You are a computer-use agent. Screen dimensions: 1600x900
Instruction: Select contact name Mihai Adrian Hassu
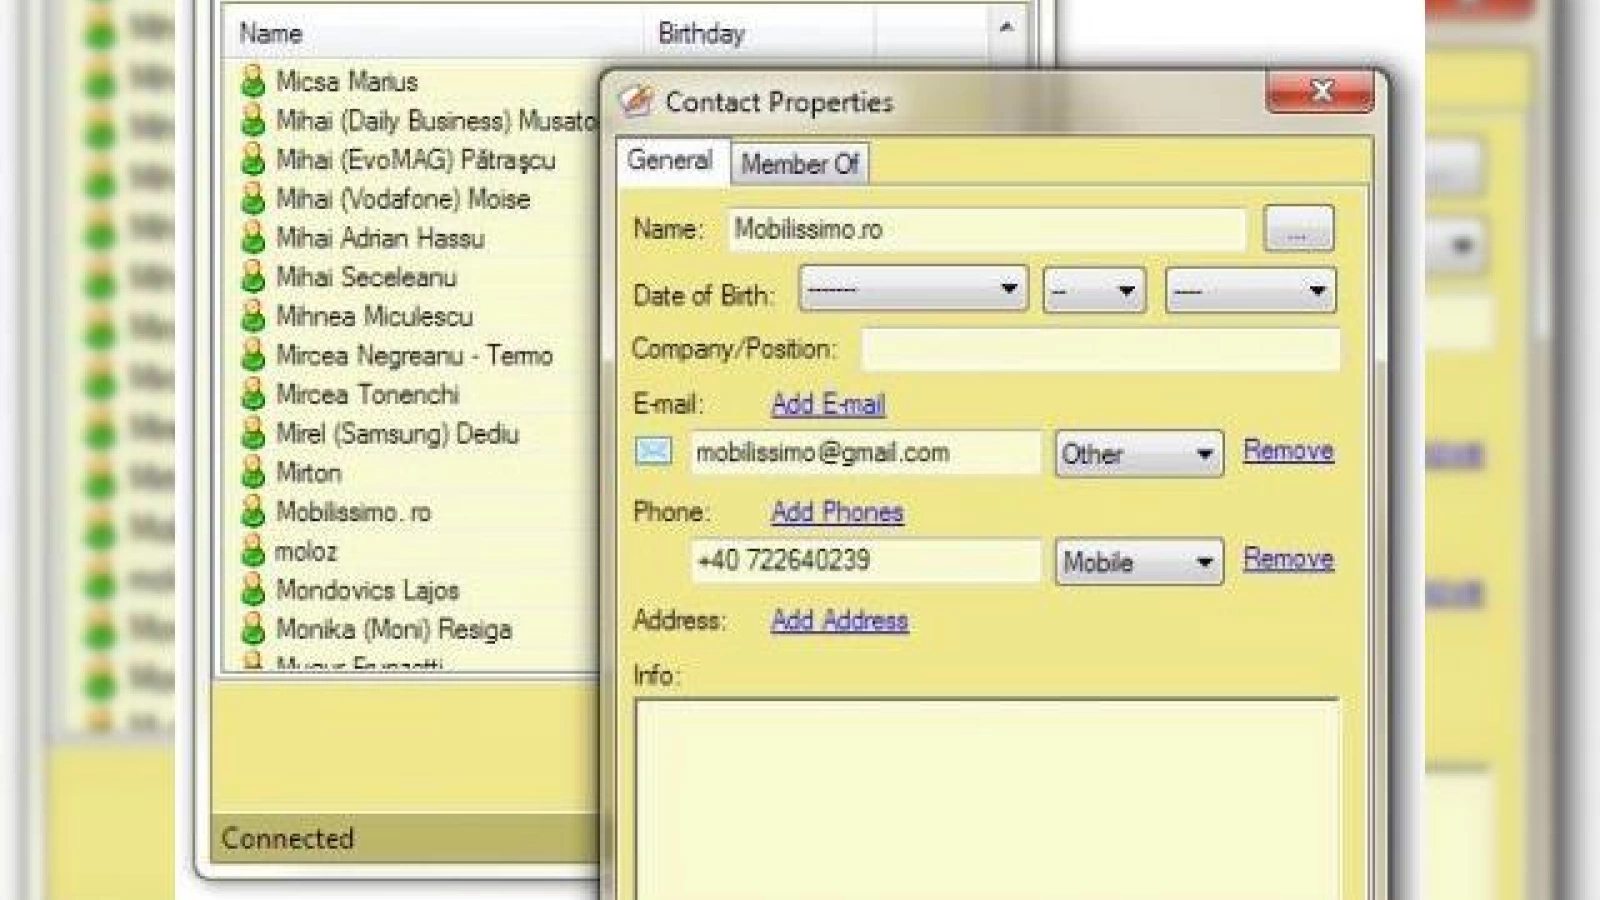380,238
